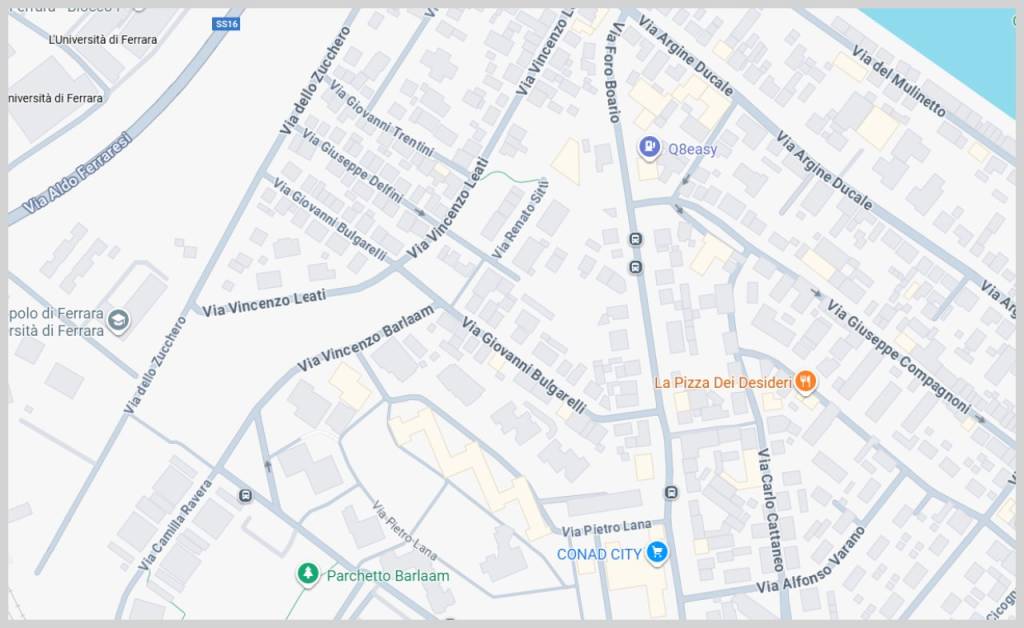Screen dimensions: 1024x628
Task: Select the upper bus stop on Via Foro Boario
Action: click(x=635, y=240)
